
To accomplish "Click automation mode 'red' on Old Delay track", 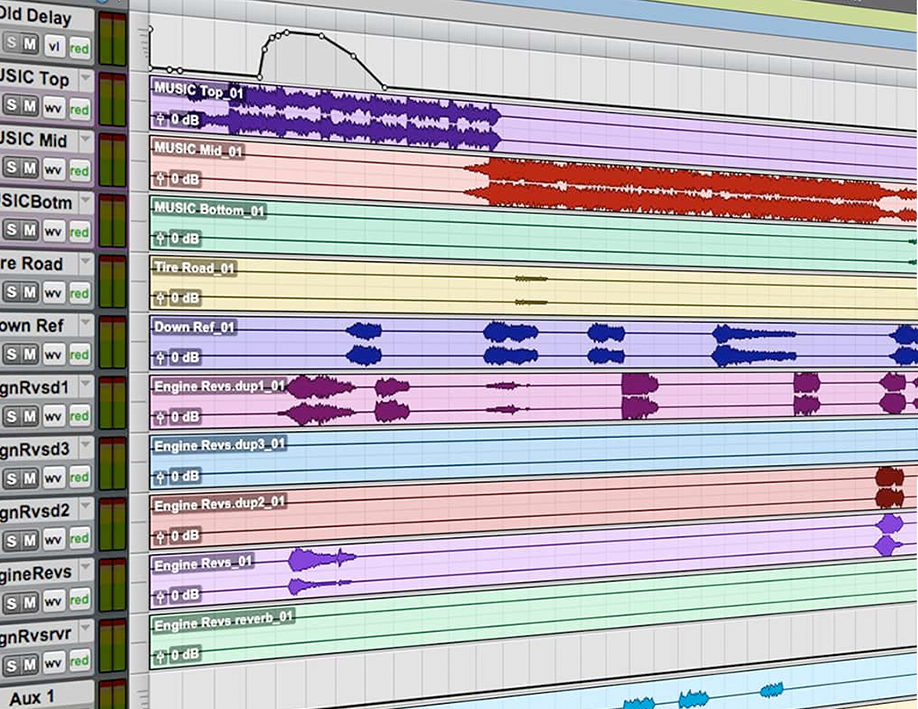I will point(79,44).
